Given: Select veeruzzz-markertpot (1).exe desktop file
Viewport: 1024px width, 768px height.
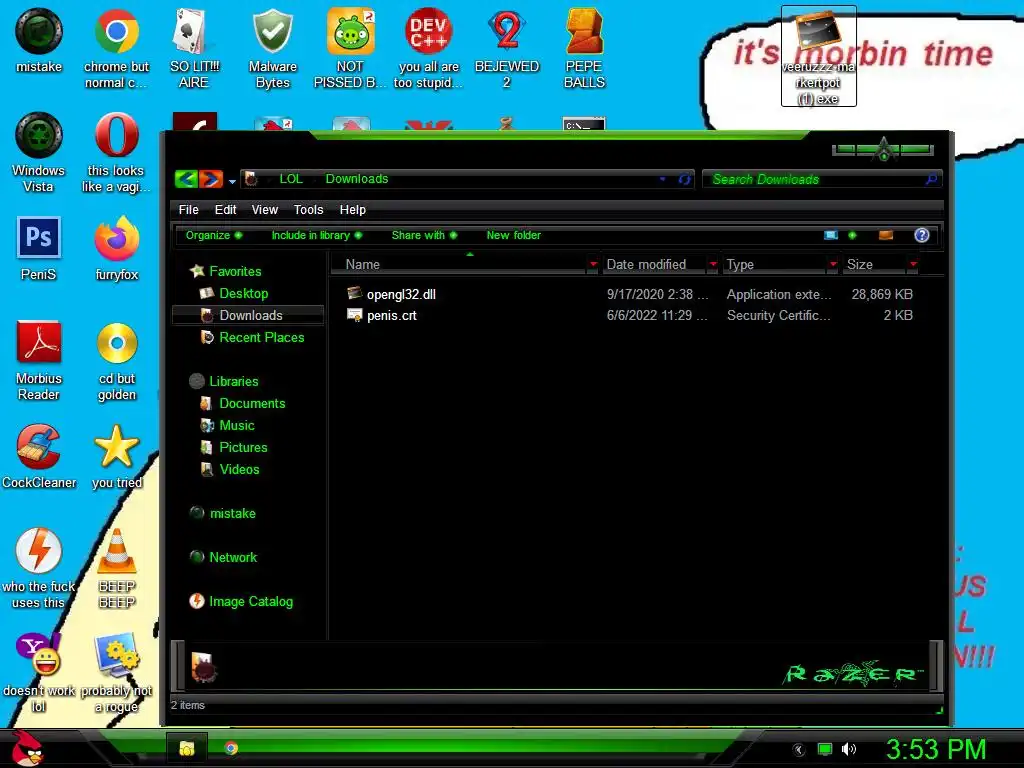Looking at the screenshot, I should point(818,56).
